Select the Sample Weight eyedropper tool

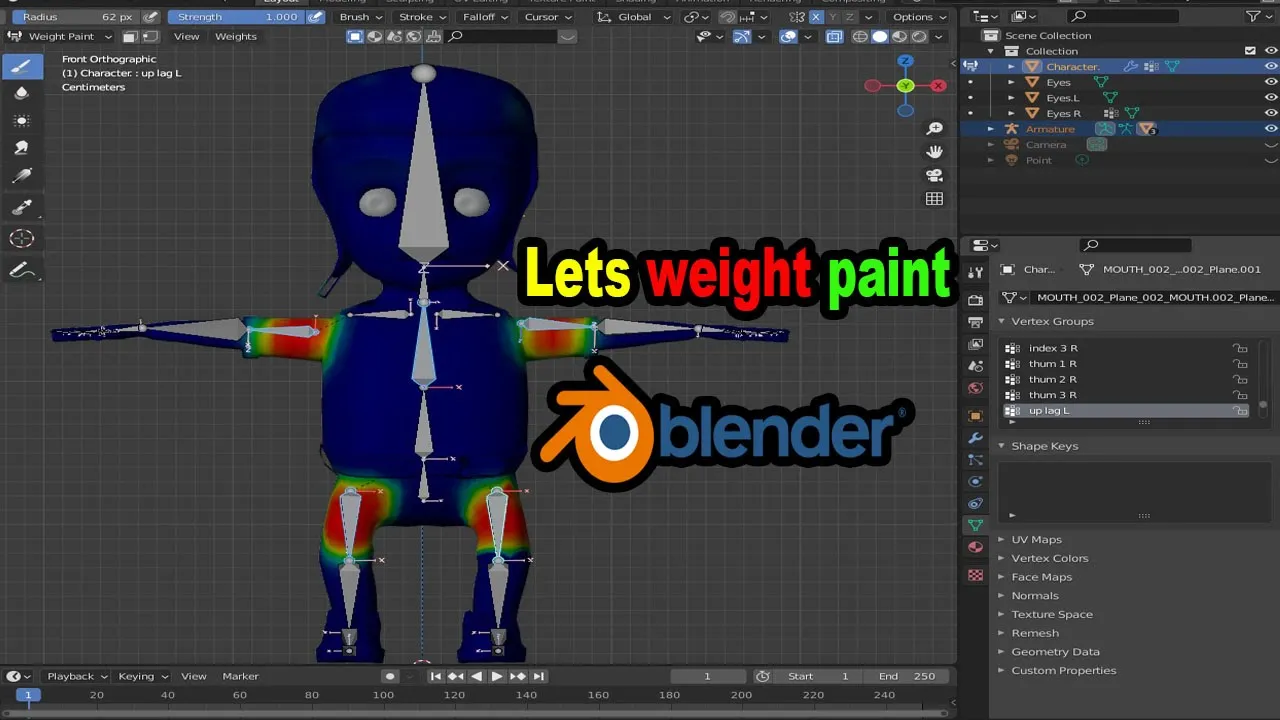click(x=22, y=207)
